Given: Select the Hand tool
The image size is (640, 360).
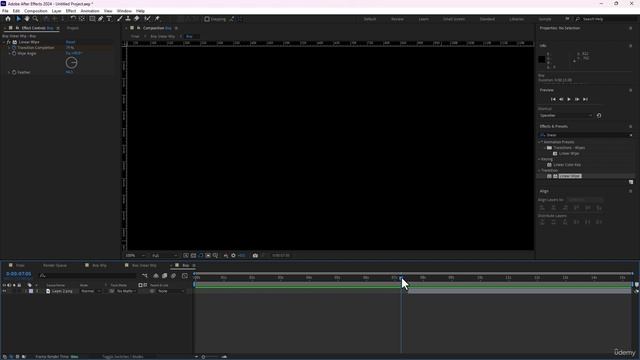Looking at the screenshot, I should pos(27,19).
